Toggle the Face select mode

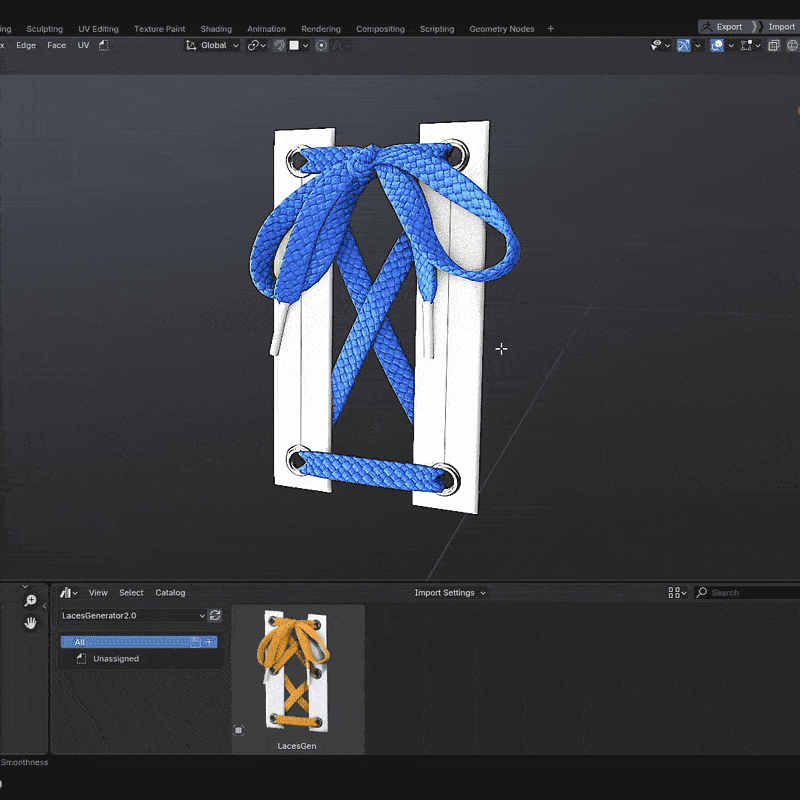click(x=56, y=45)
